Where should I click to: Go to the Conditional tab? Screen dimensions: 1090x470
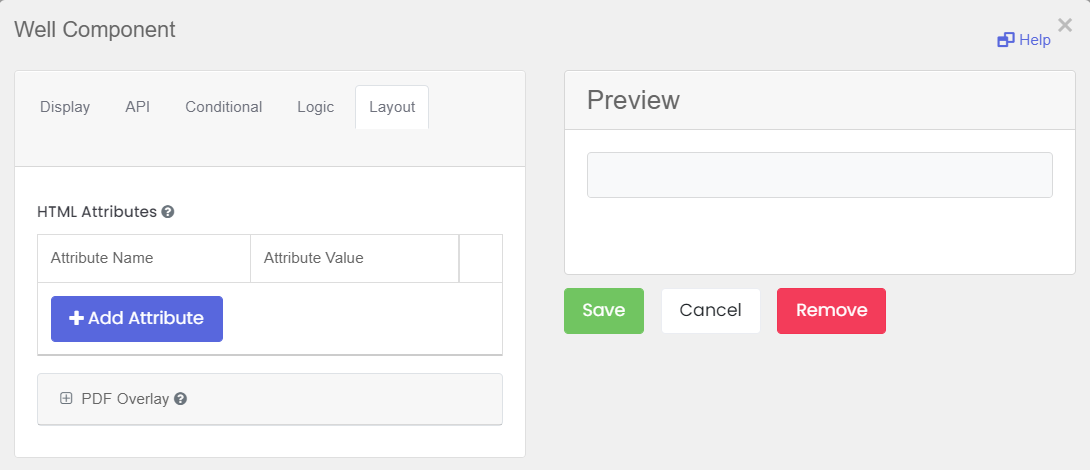pyautogui.click(x=224, y=107)
